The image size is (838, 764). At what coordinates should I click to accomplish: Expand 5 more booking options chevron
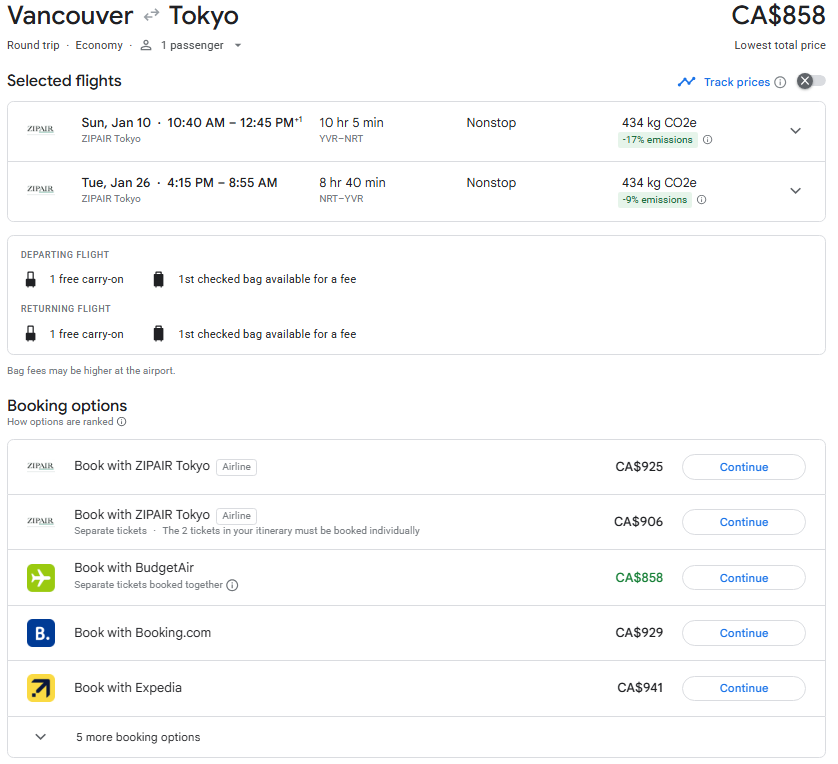pyautogui.click(x=41, y=737)
